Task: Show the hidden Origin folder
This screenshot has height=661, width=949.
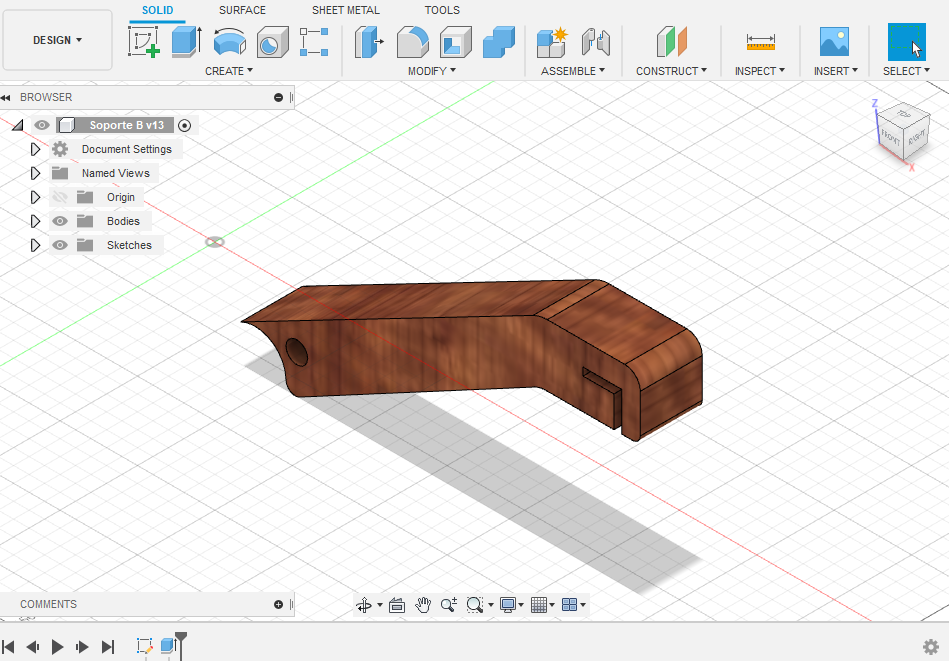Action: [59, 197]
